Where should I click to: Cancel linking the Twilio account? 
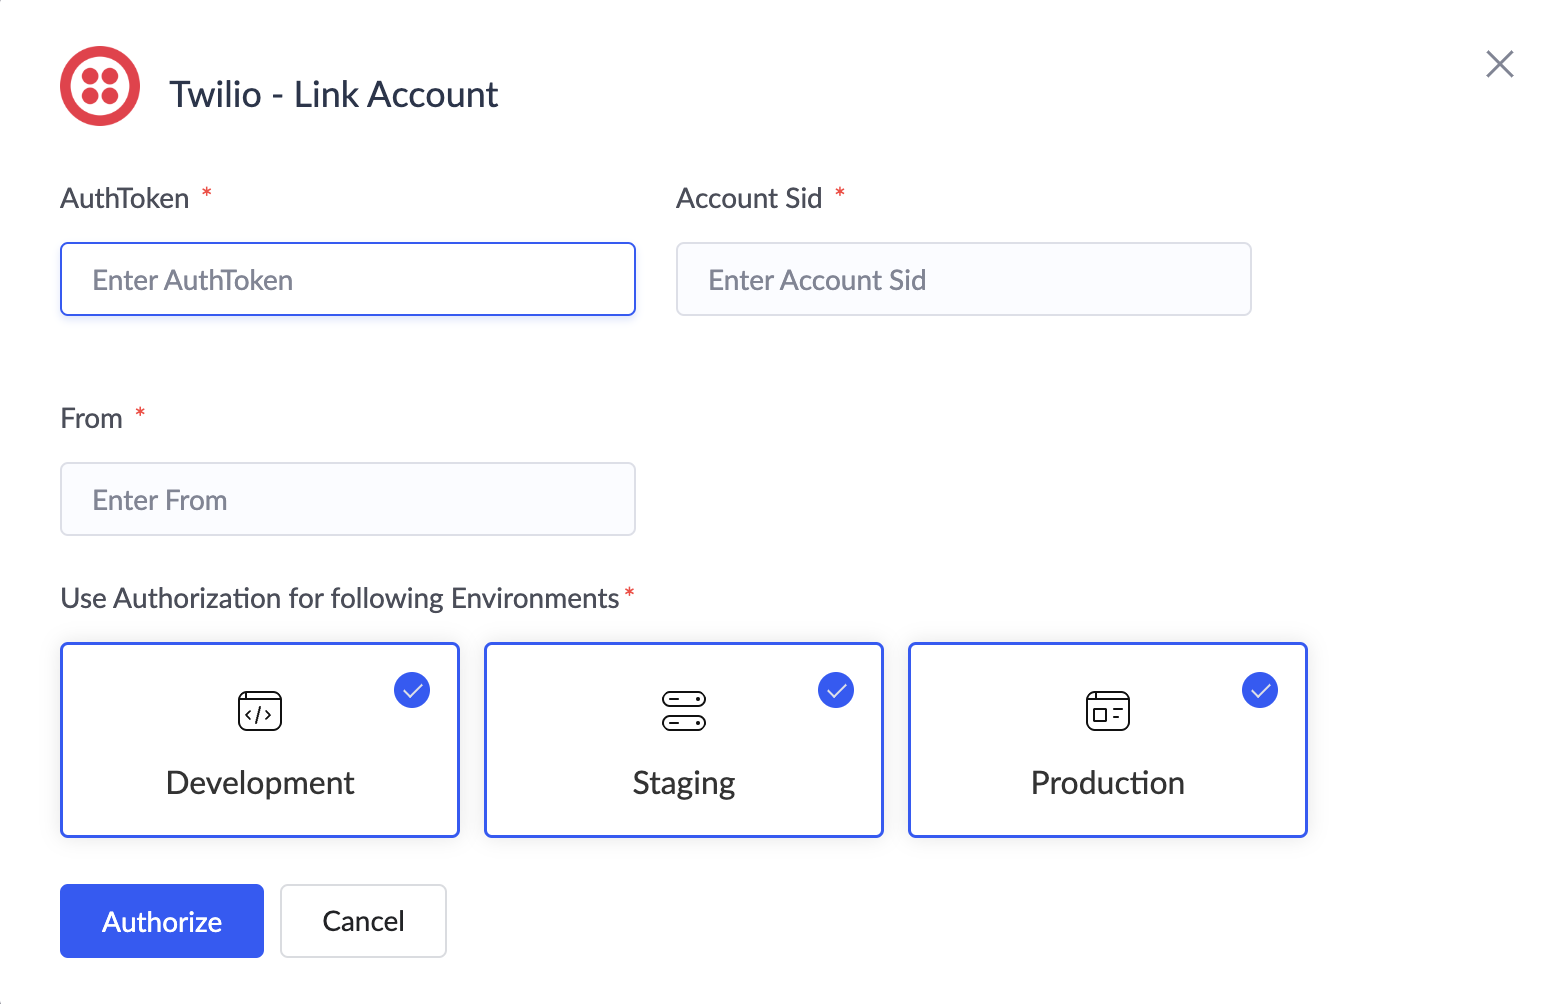tap(363, 921)
